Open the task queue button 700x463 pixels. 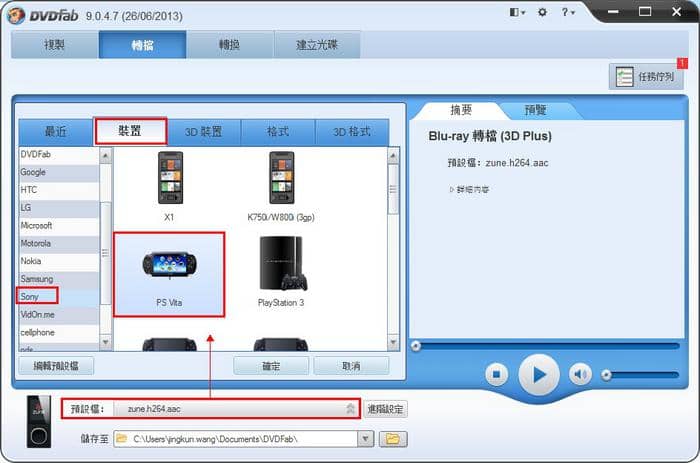646,77
